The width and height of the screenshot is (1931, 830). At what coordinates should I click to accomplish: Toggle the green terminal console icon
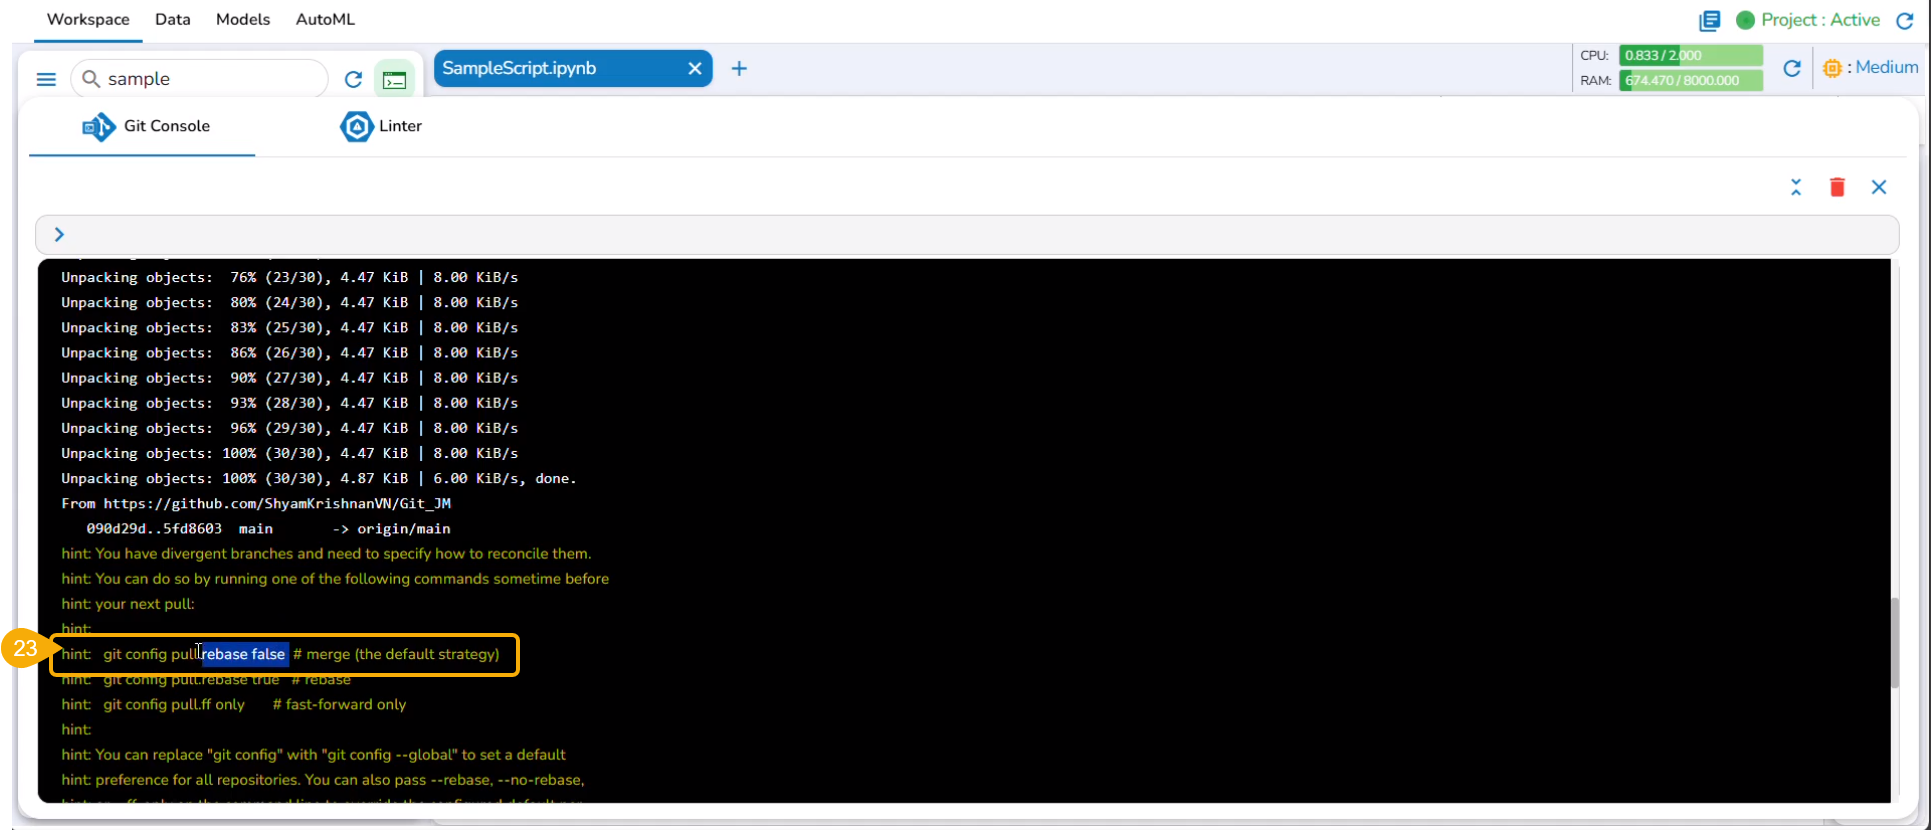coord(394,80)
